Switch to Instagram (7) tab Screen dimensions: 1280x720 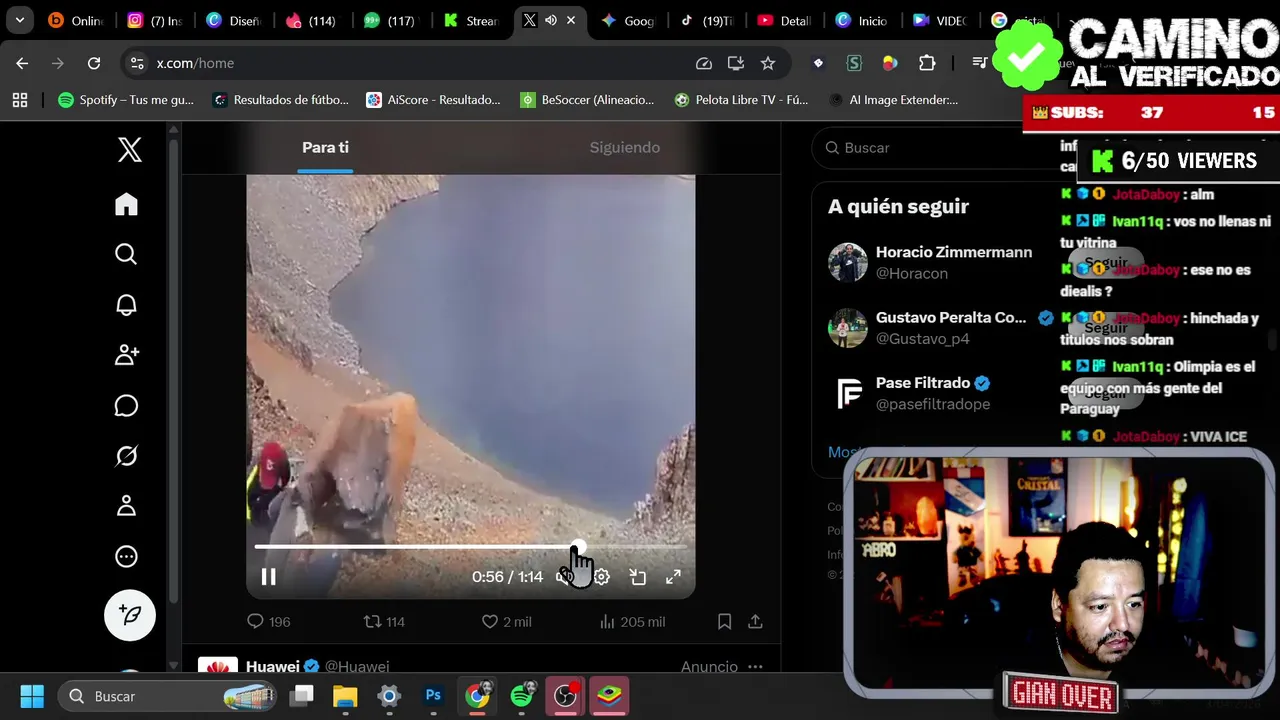[x=155, y=20]
